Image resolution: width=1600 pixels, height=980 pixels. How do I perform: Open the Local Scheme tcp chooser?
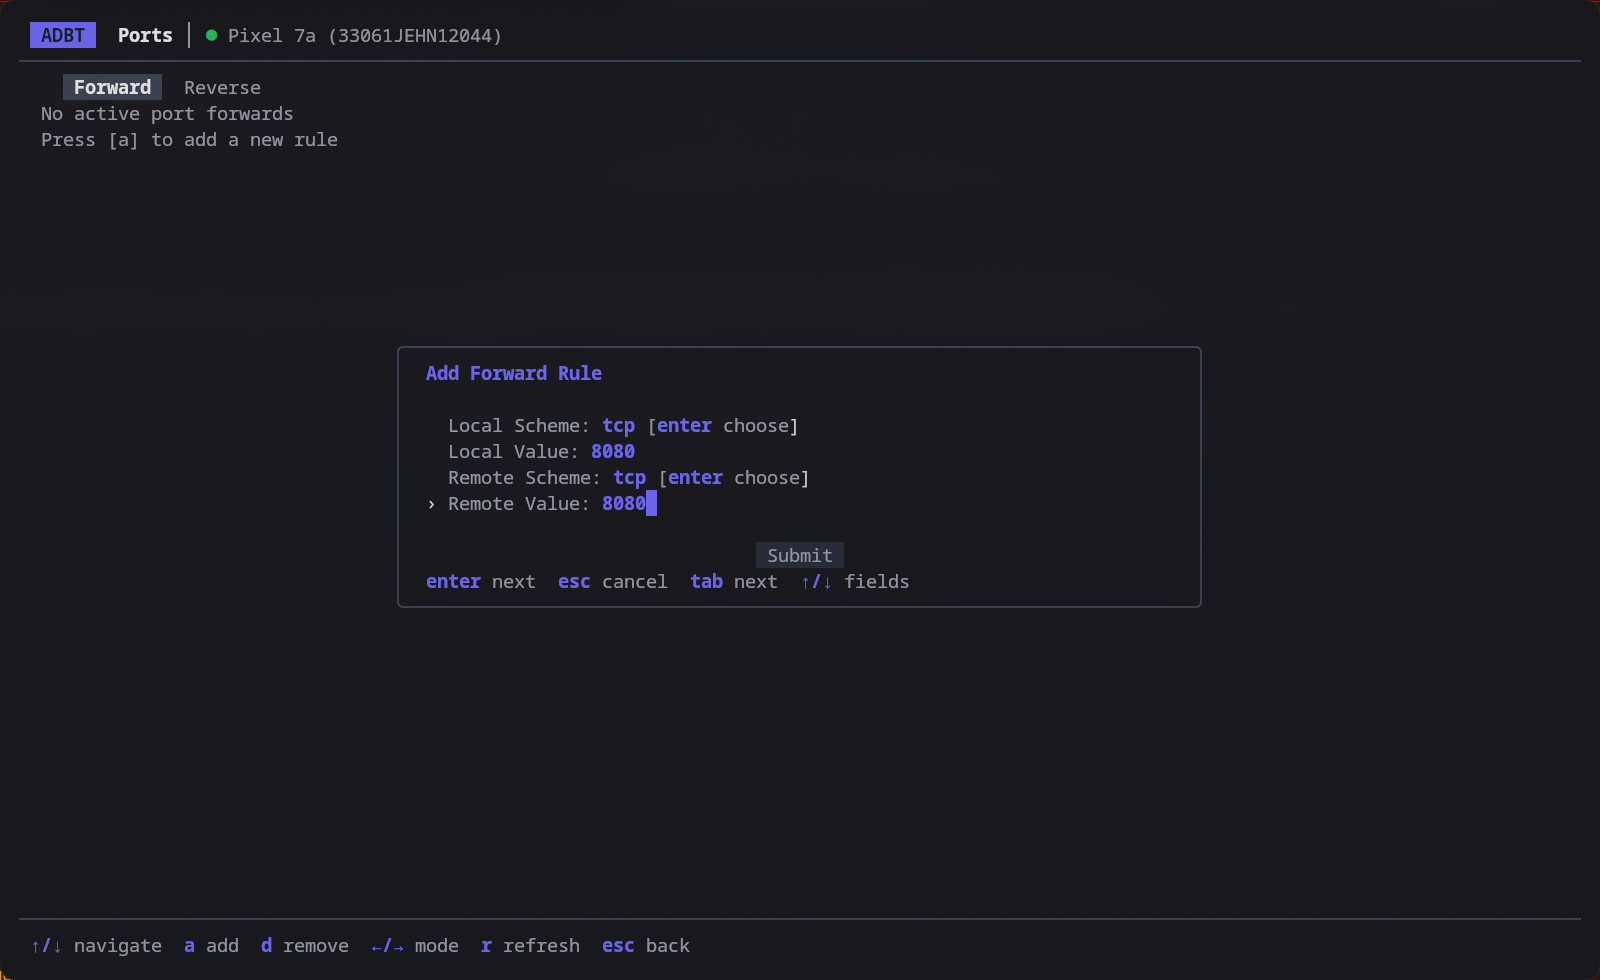(x=618, y=426)
